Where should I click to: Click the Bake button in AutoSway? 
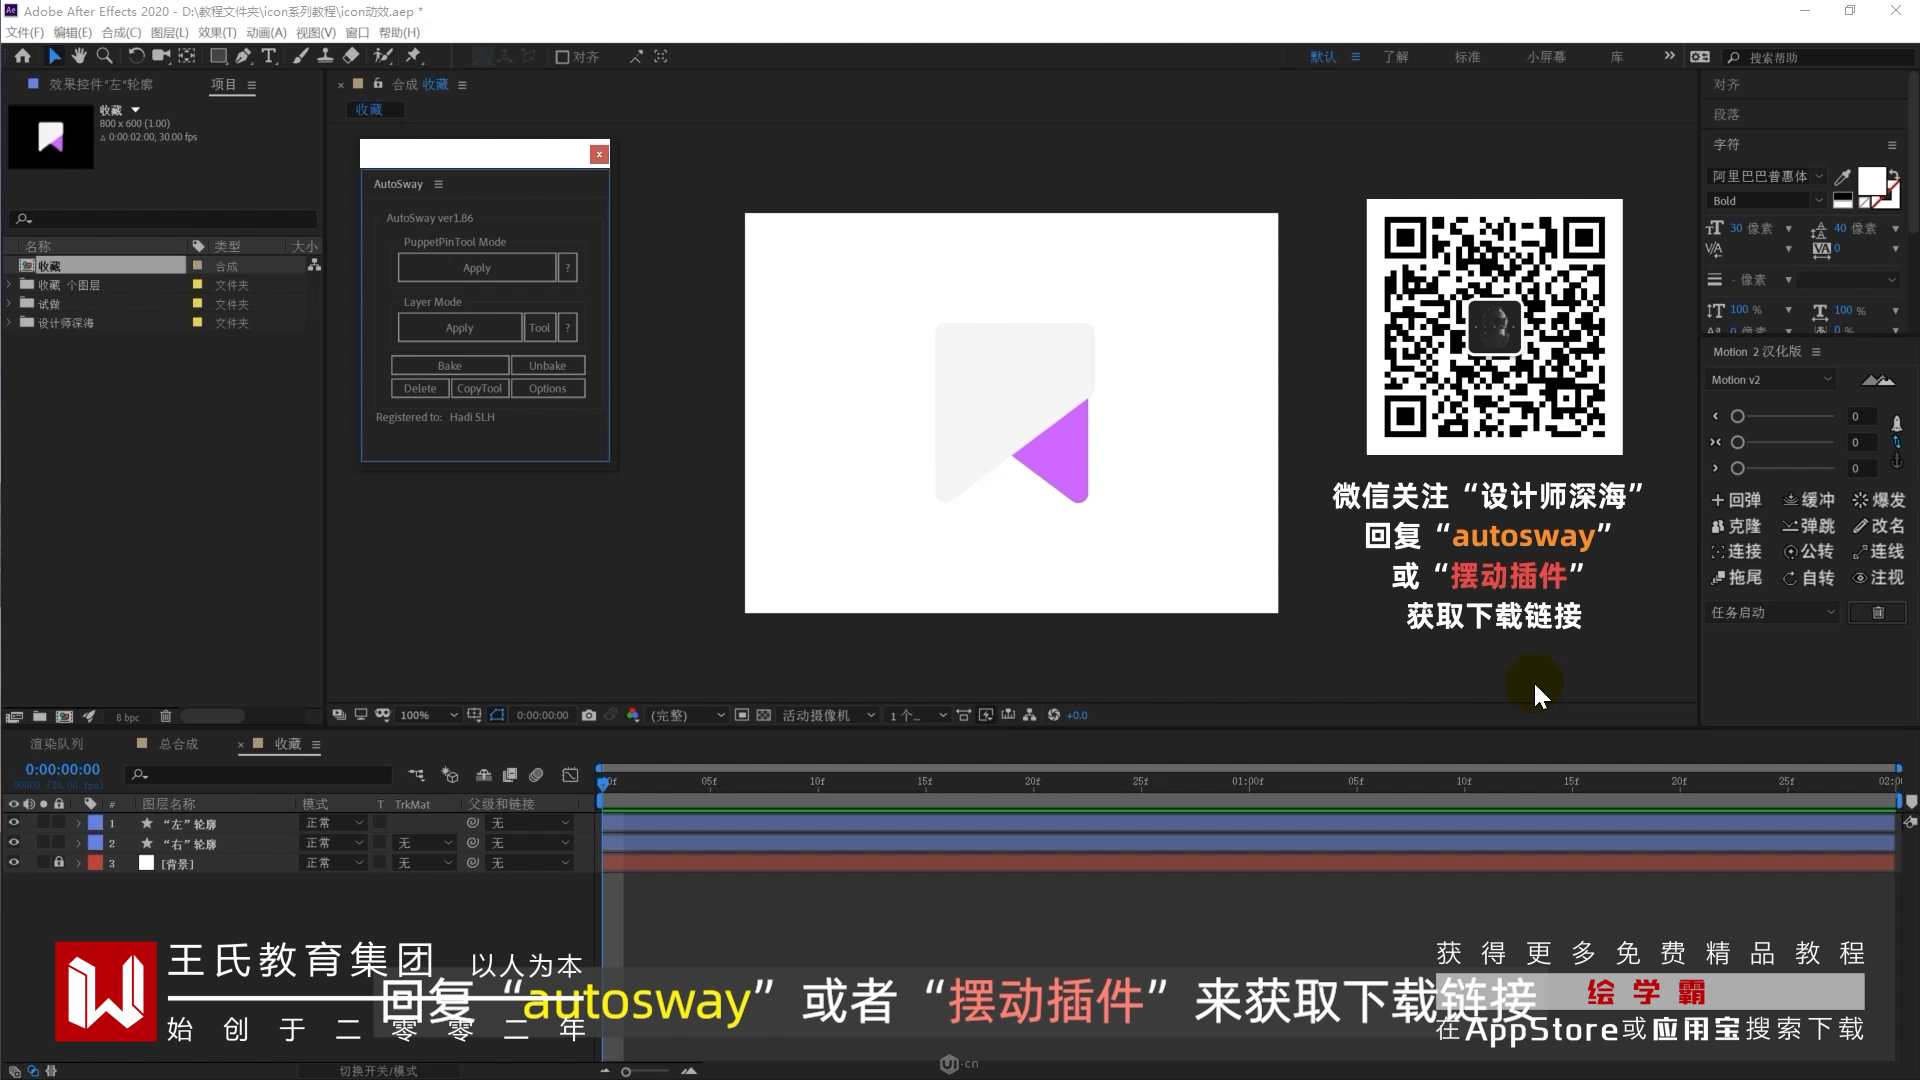[449, 366]
